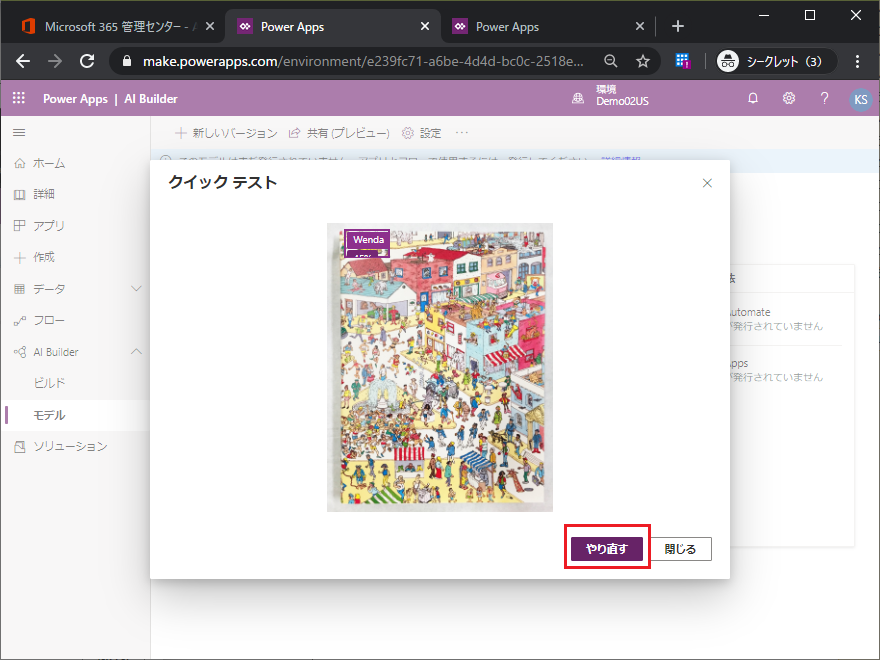The image size is (880, 660).
Task: Click the Quick Test result image
Action: point(440,368)
